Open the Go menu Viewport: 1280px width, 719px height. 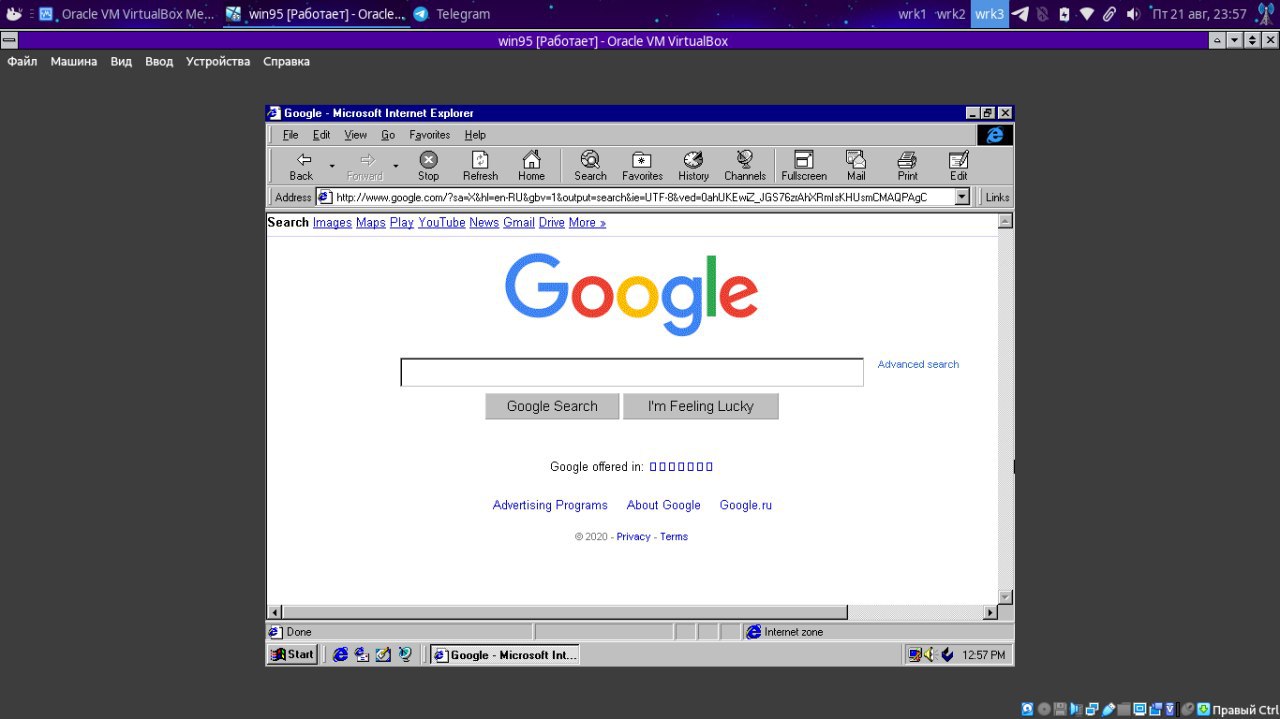(388, 135)
